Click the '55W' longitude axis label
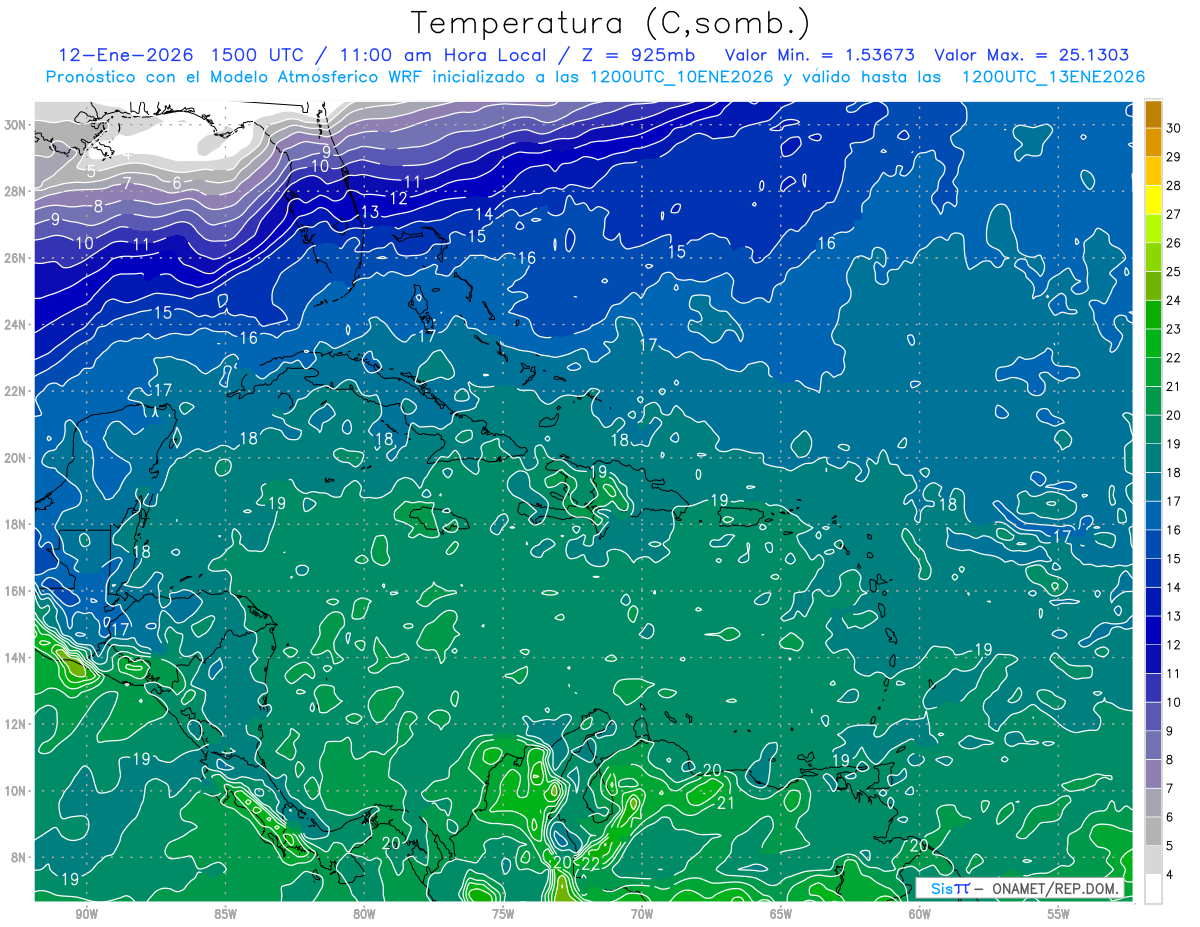Image resolution: width=1200 pixels, height=927 pixels. click(x=1059, y=914)
